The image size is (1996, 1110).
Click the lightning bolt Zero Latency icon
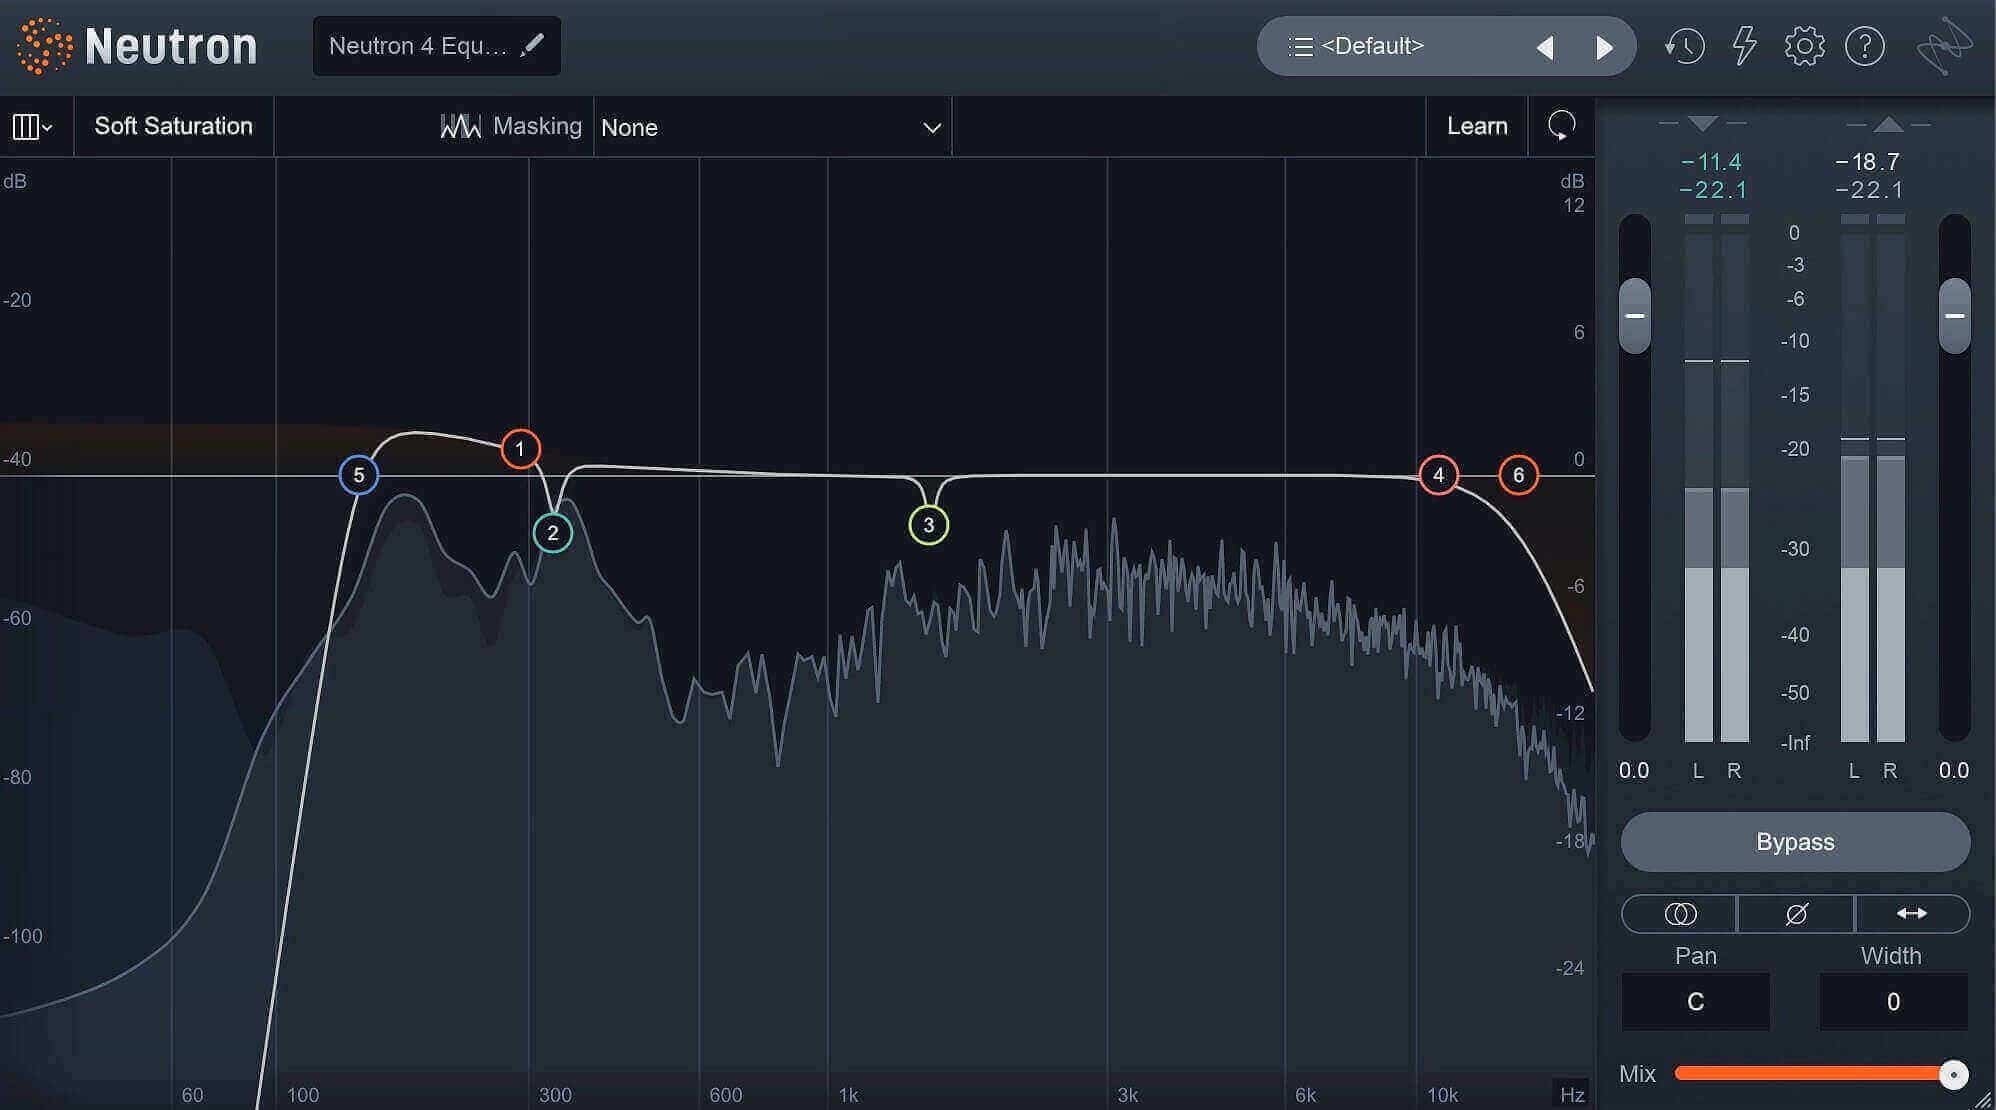click(x=1744, y=46)
